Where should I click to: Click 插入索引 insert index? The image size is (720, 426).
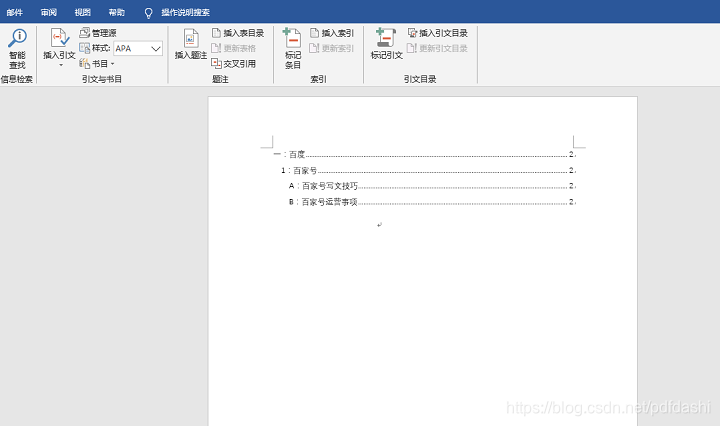click(332, 33)
